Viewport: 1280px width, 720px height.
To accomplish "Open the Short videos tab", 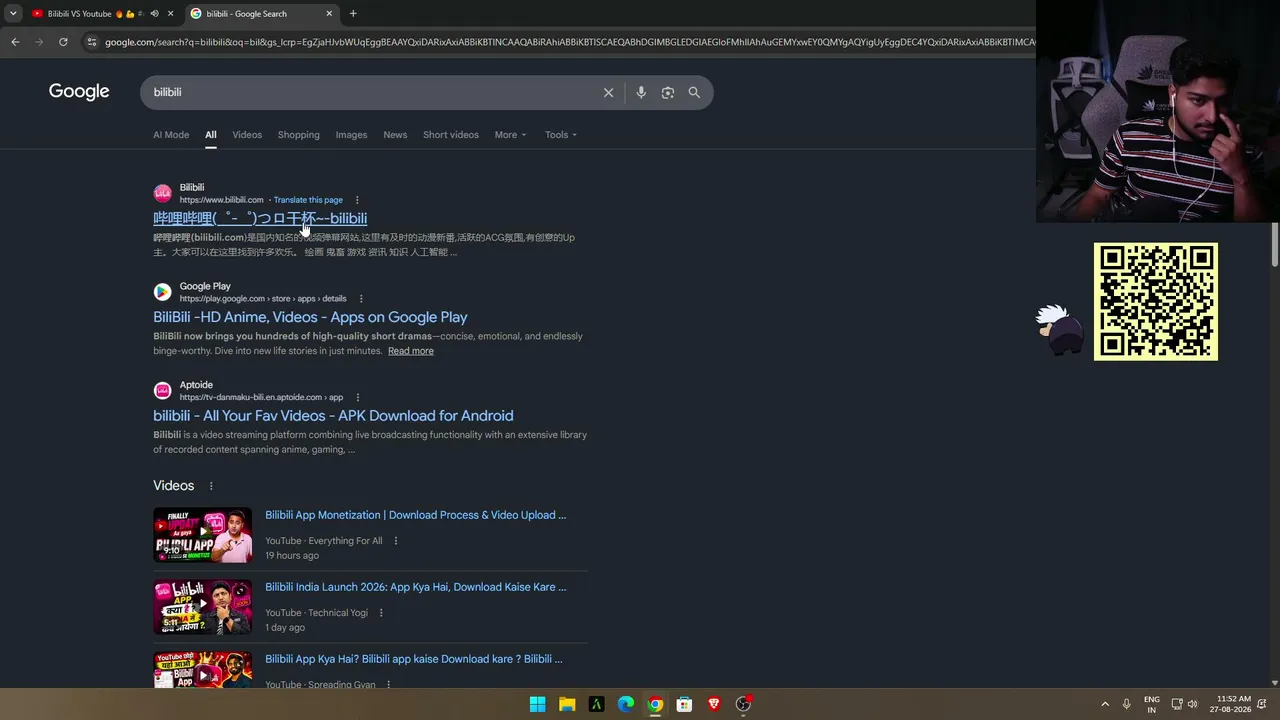I will (x=451, y=135).
